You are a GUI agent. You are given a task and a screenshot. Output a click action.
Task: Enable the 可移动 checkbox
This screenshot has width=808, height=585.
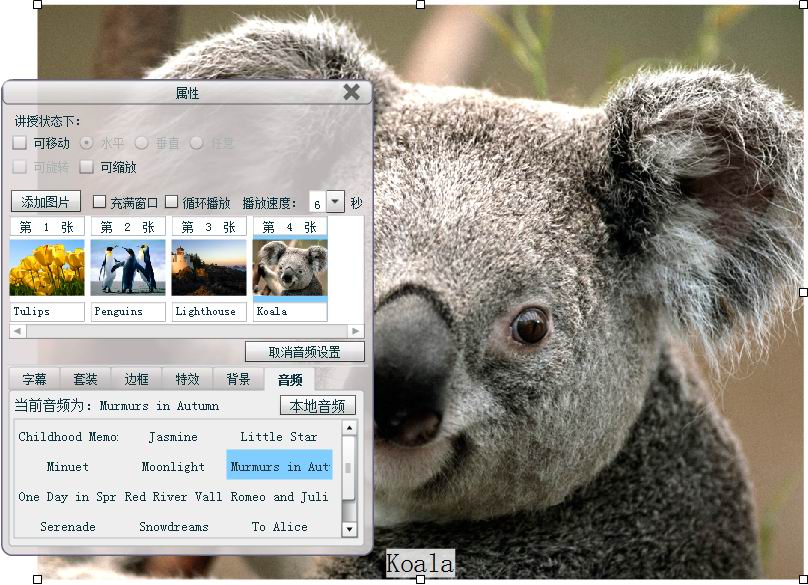(20, 143)
